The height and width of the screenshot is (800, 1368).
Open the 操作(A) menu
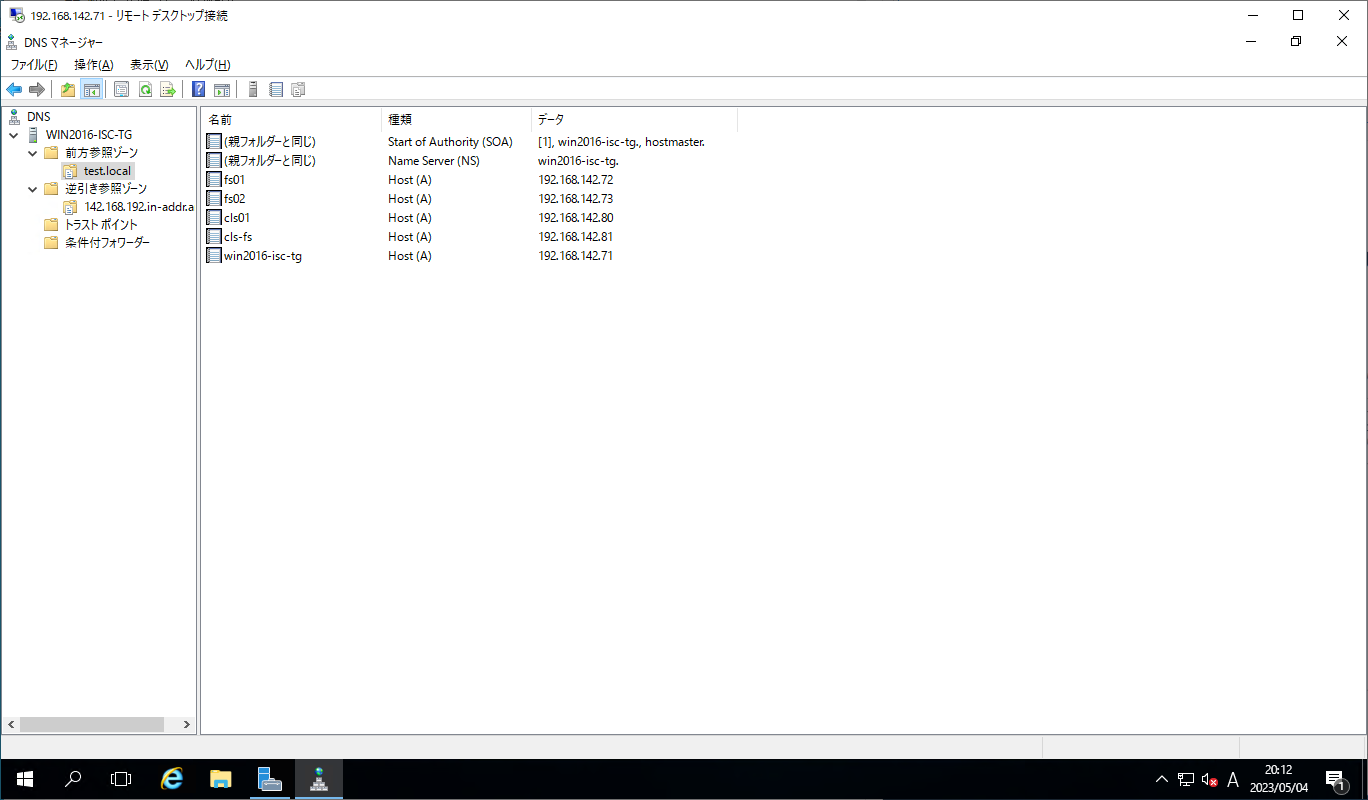click(94, 65)
